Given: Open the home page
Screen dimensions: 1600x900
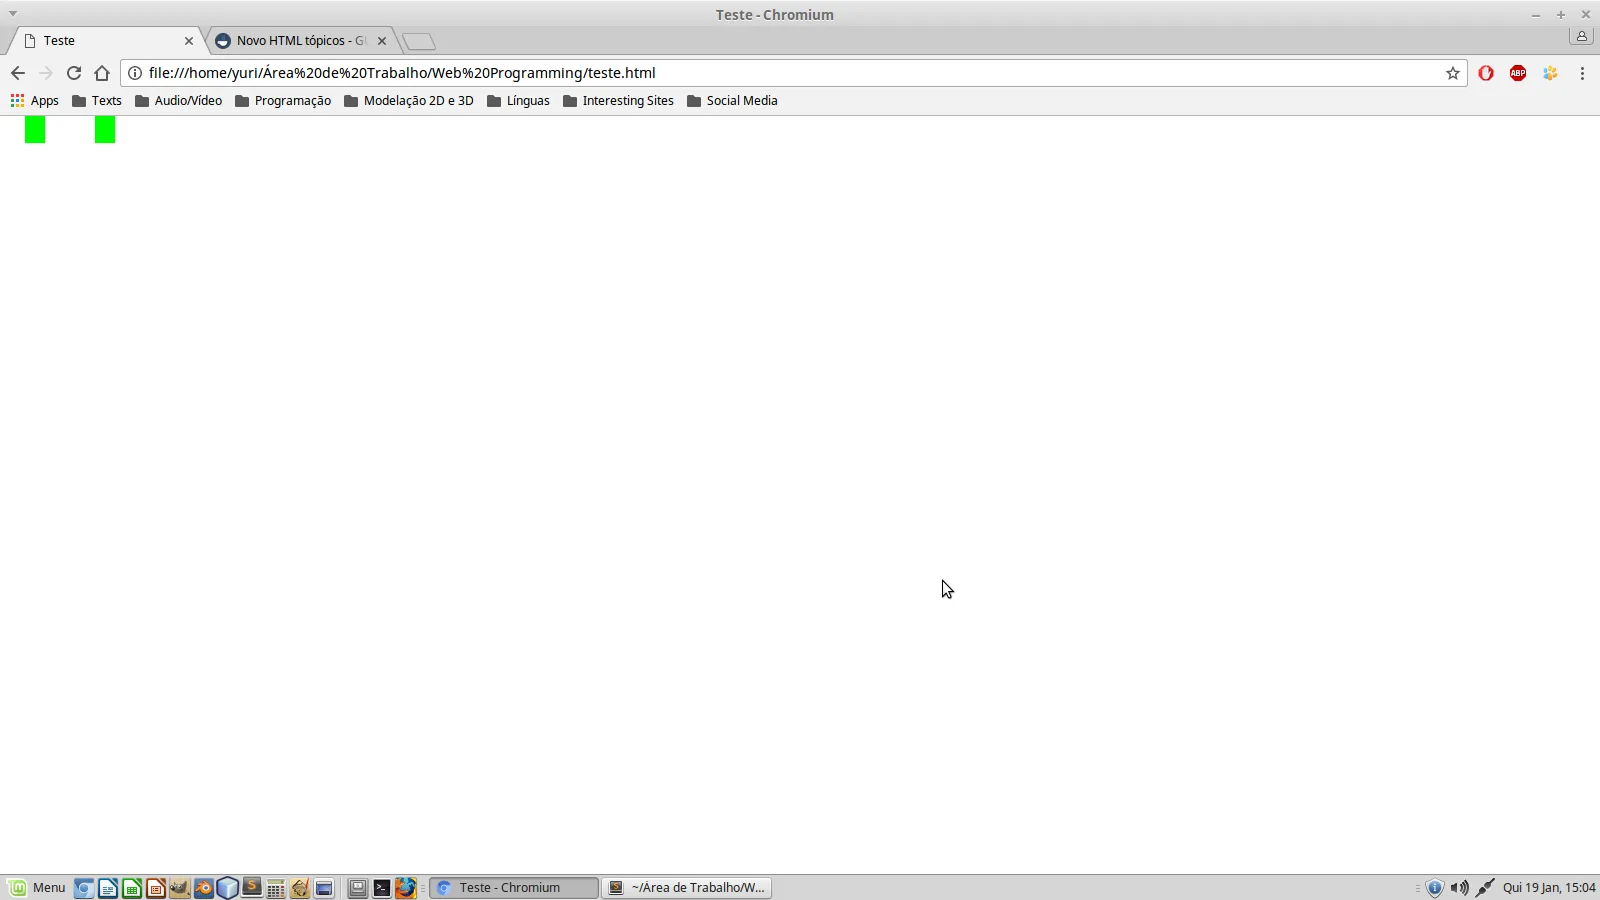Looking at the screenshot, I should (x=102, y=73).
